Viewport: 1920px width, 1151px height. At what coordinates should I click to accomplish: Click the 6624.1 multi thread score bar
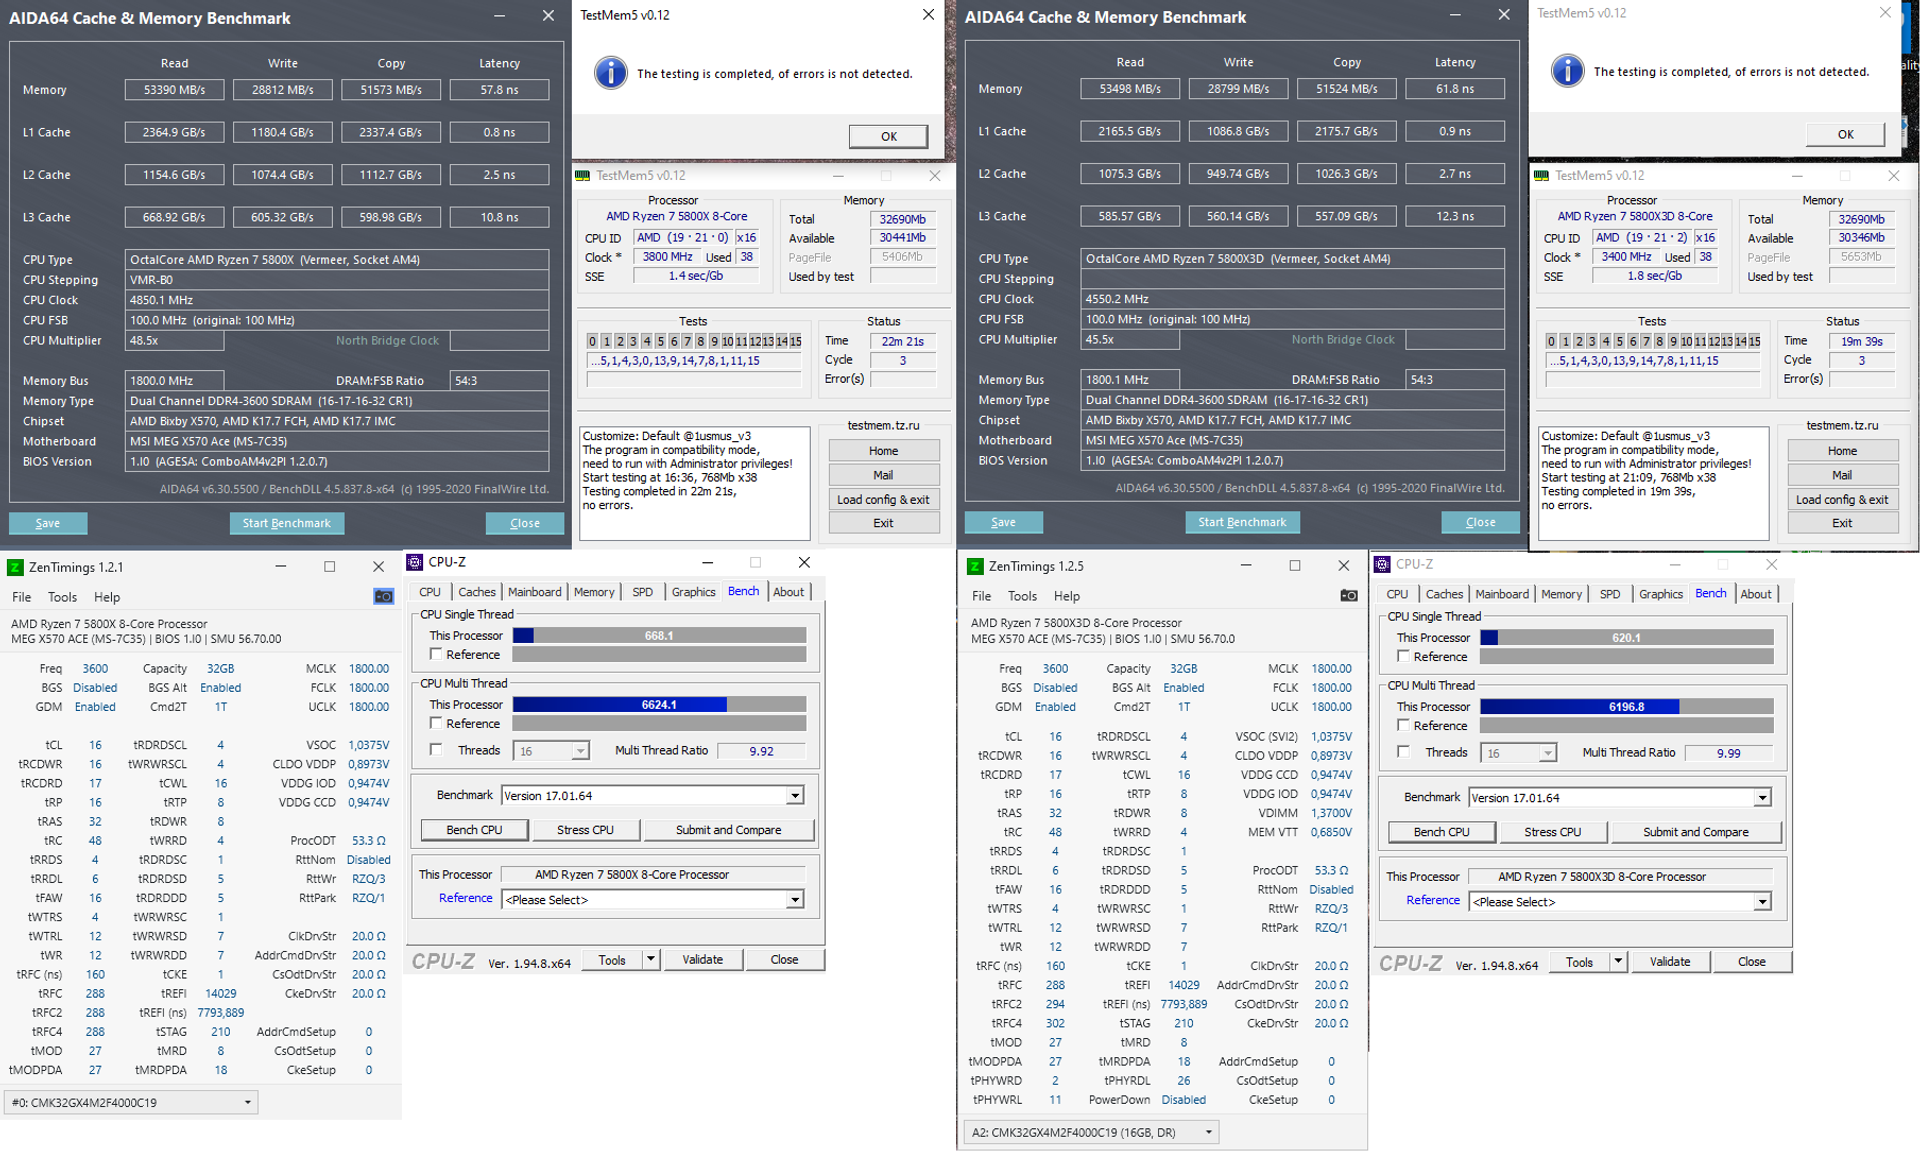coord(659,704)
